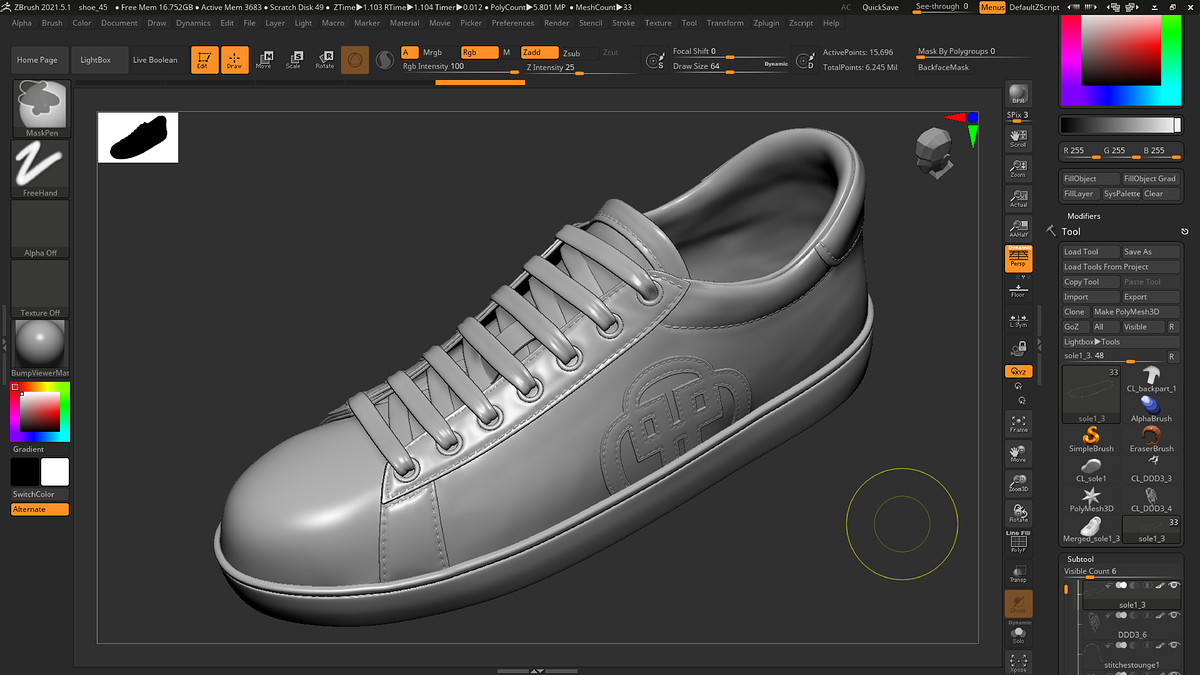This screenshot has height=675, width=1200.
Task: Toggle Live Boolean
Action: 155,60
